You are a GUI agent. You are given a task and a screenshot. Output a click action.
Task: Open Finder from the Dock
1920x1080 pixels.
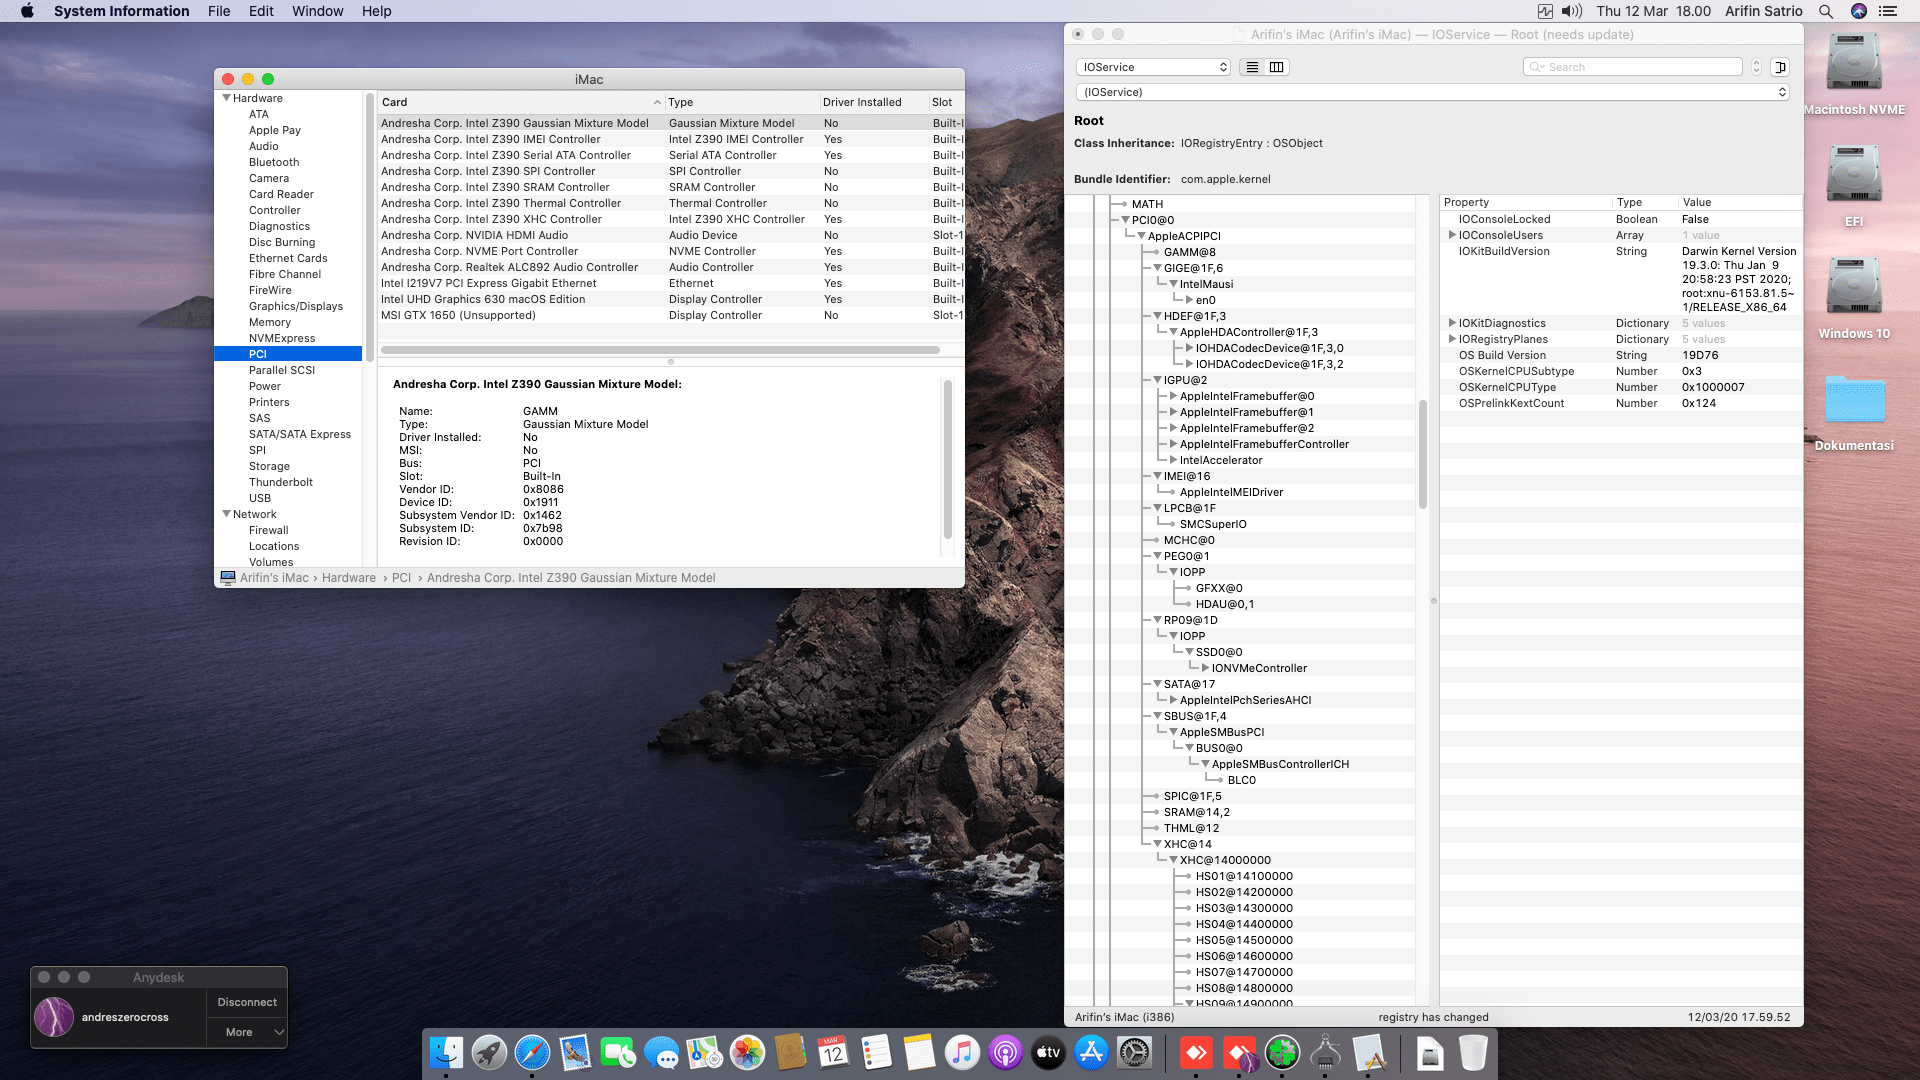(x=446, y=1052)
